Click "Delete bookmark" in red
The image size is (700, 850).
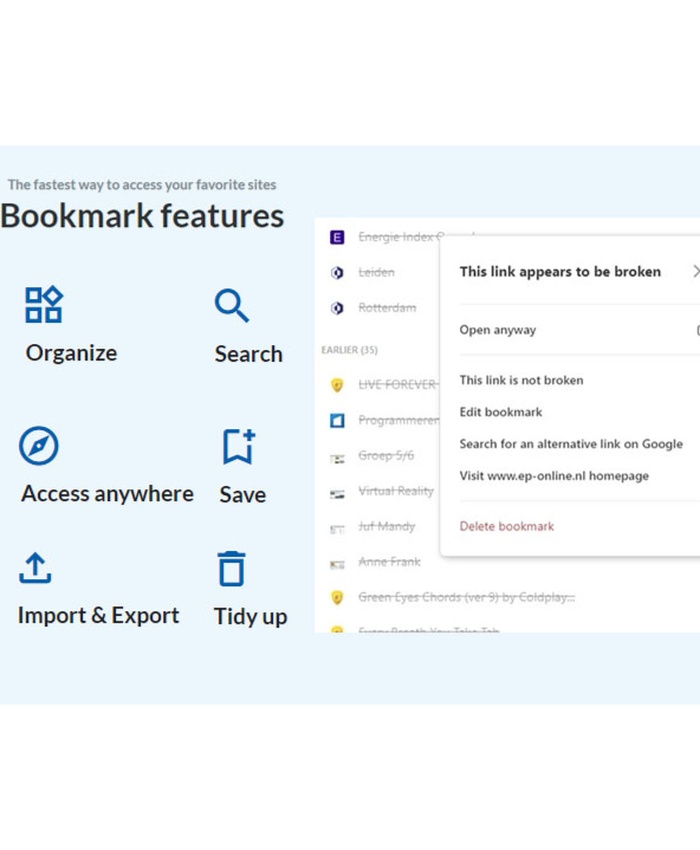(x=506, y=526)
